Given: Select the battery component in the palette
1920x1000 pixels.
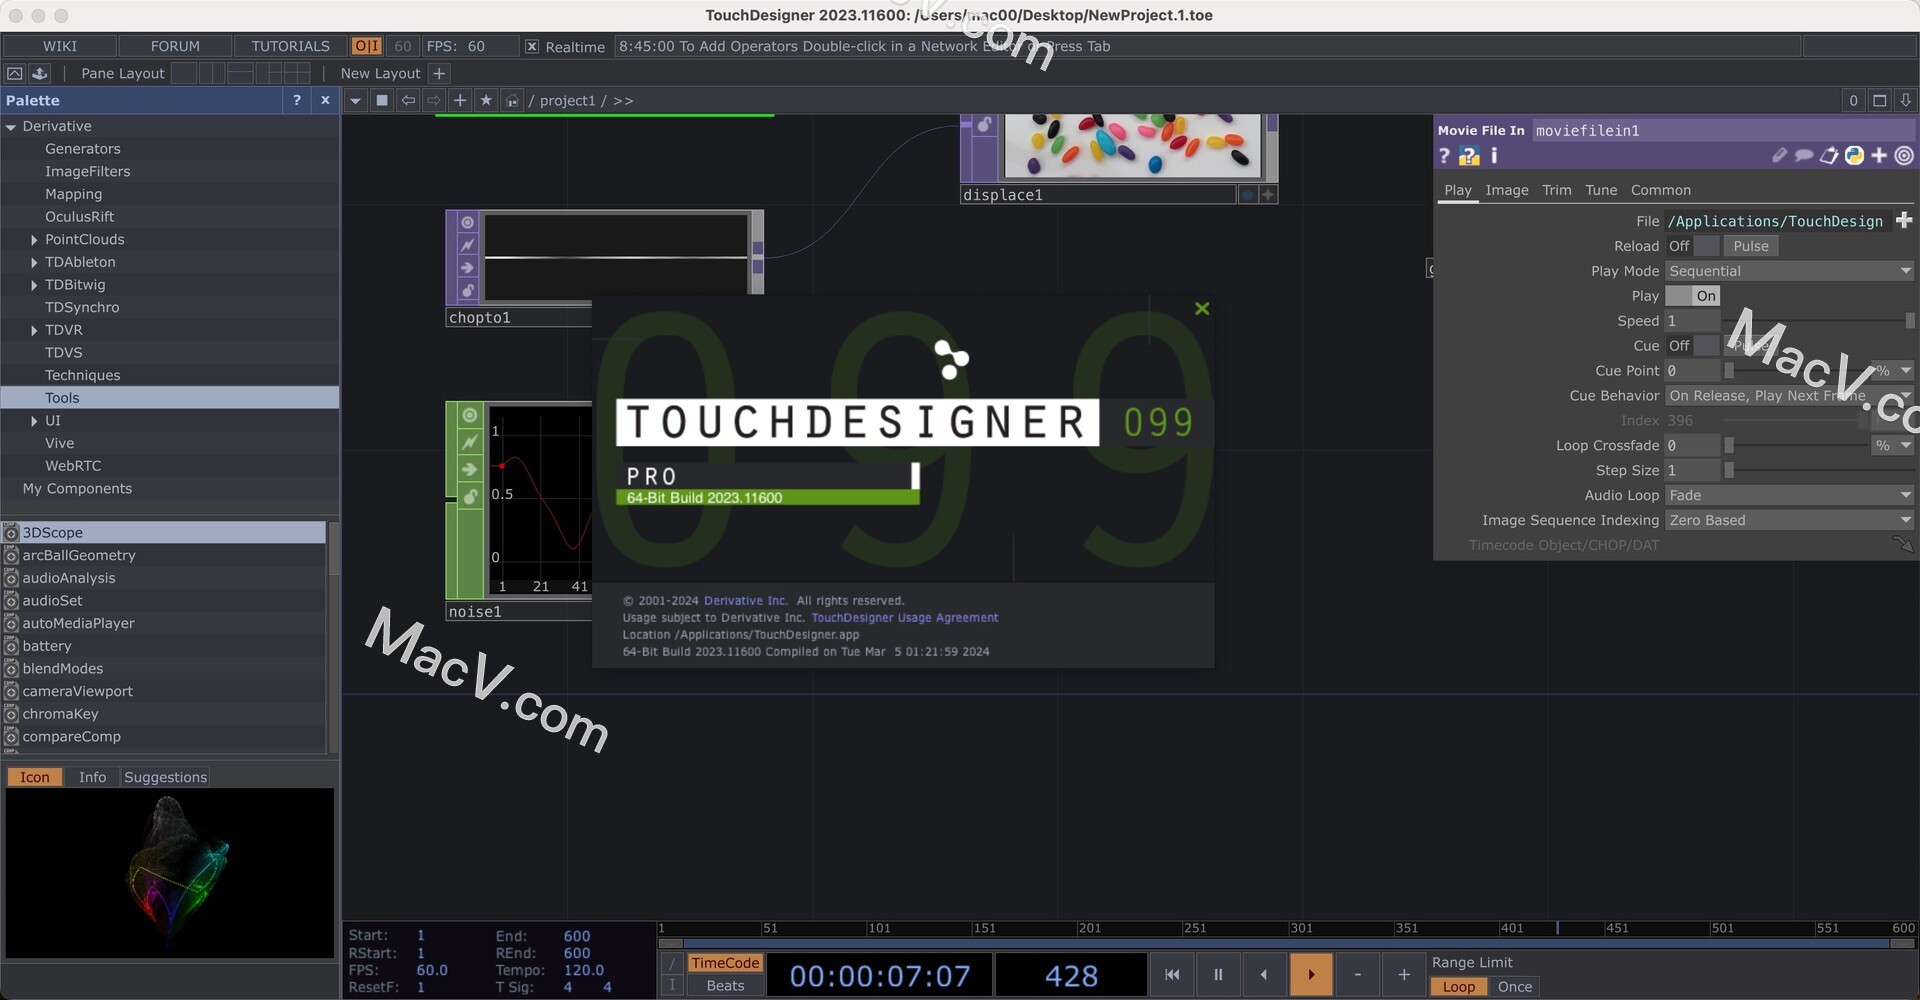Looking at the screenshot, I should coord(45,645).
